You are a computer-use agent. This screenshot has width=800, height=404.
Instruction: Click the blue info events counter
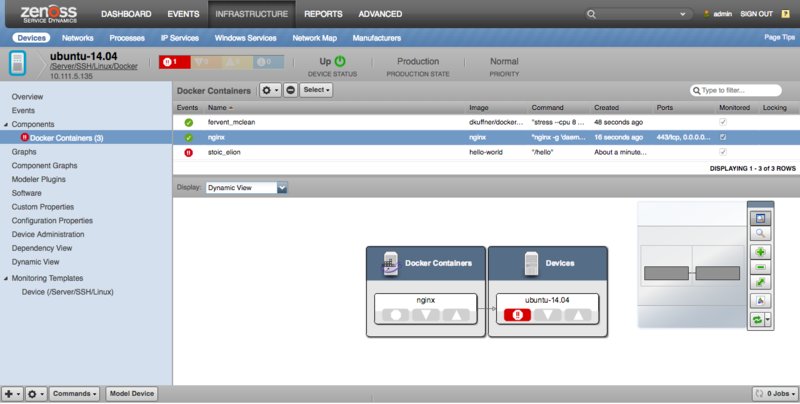pyautogui.click(x=268, y=62)
